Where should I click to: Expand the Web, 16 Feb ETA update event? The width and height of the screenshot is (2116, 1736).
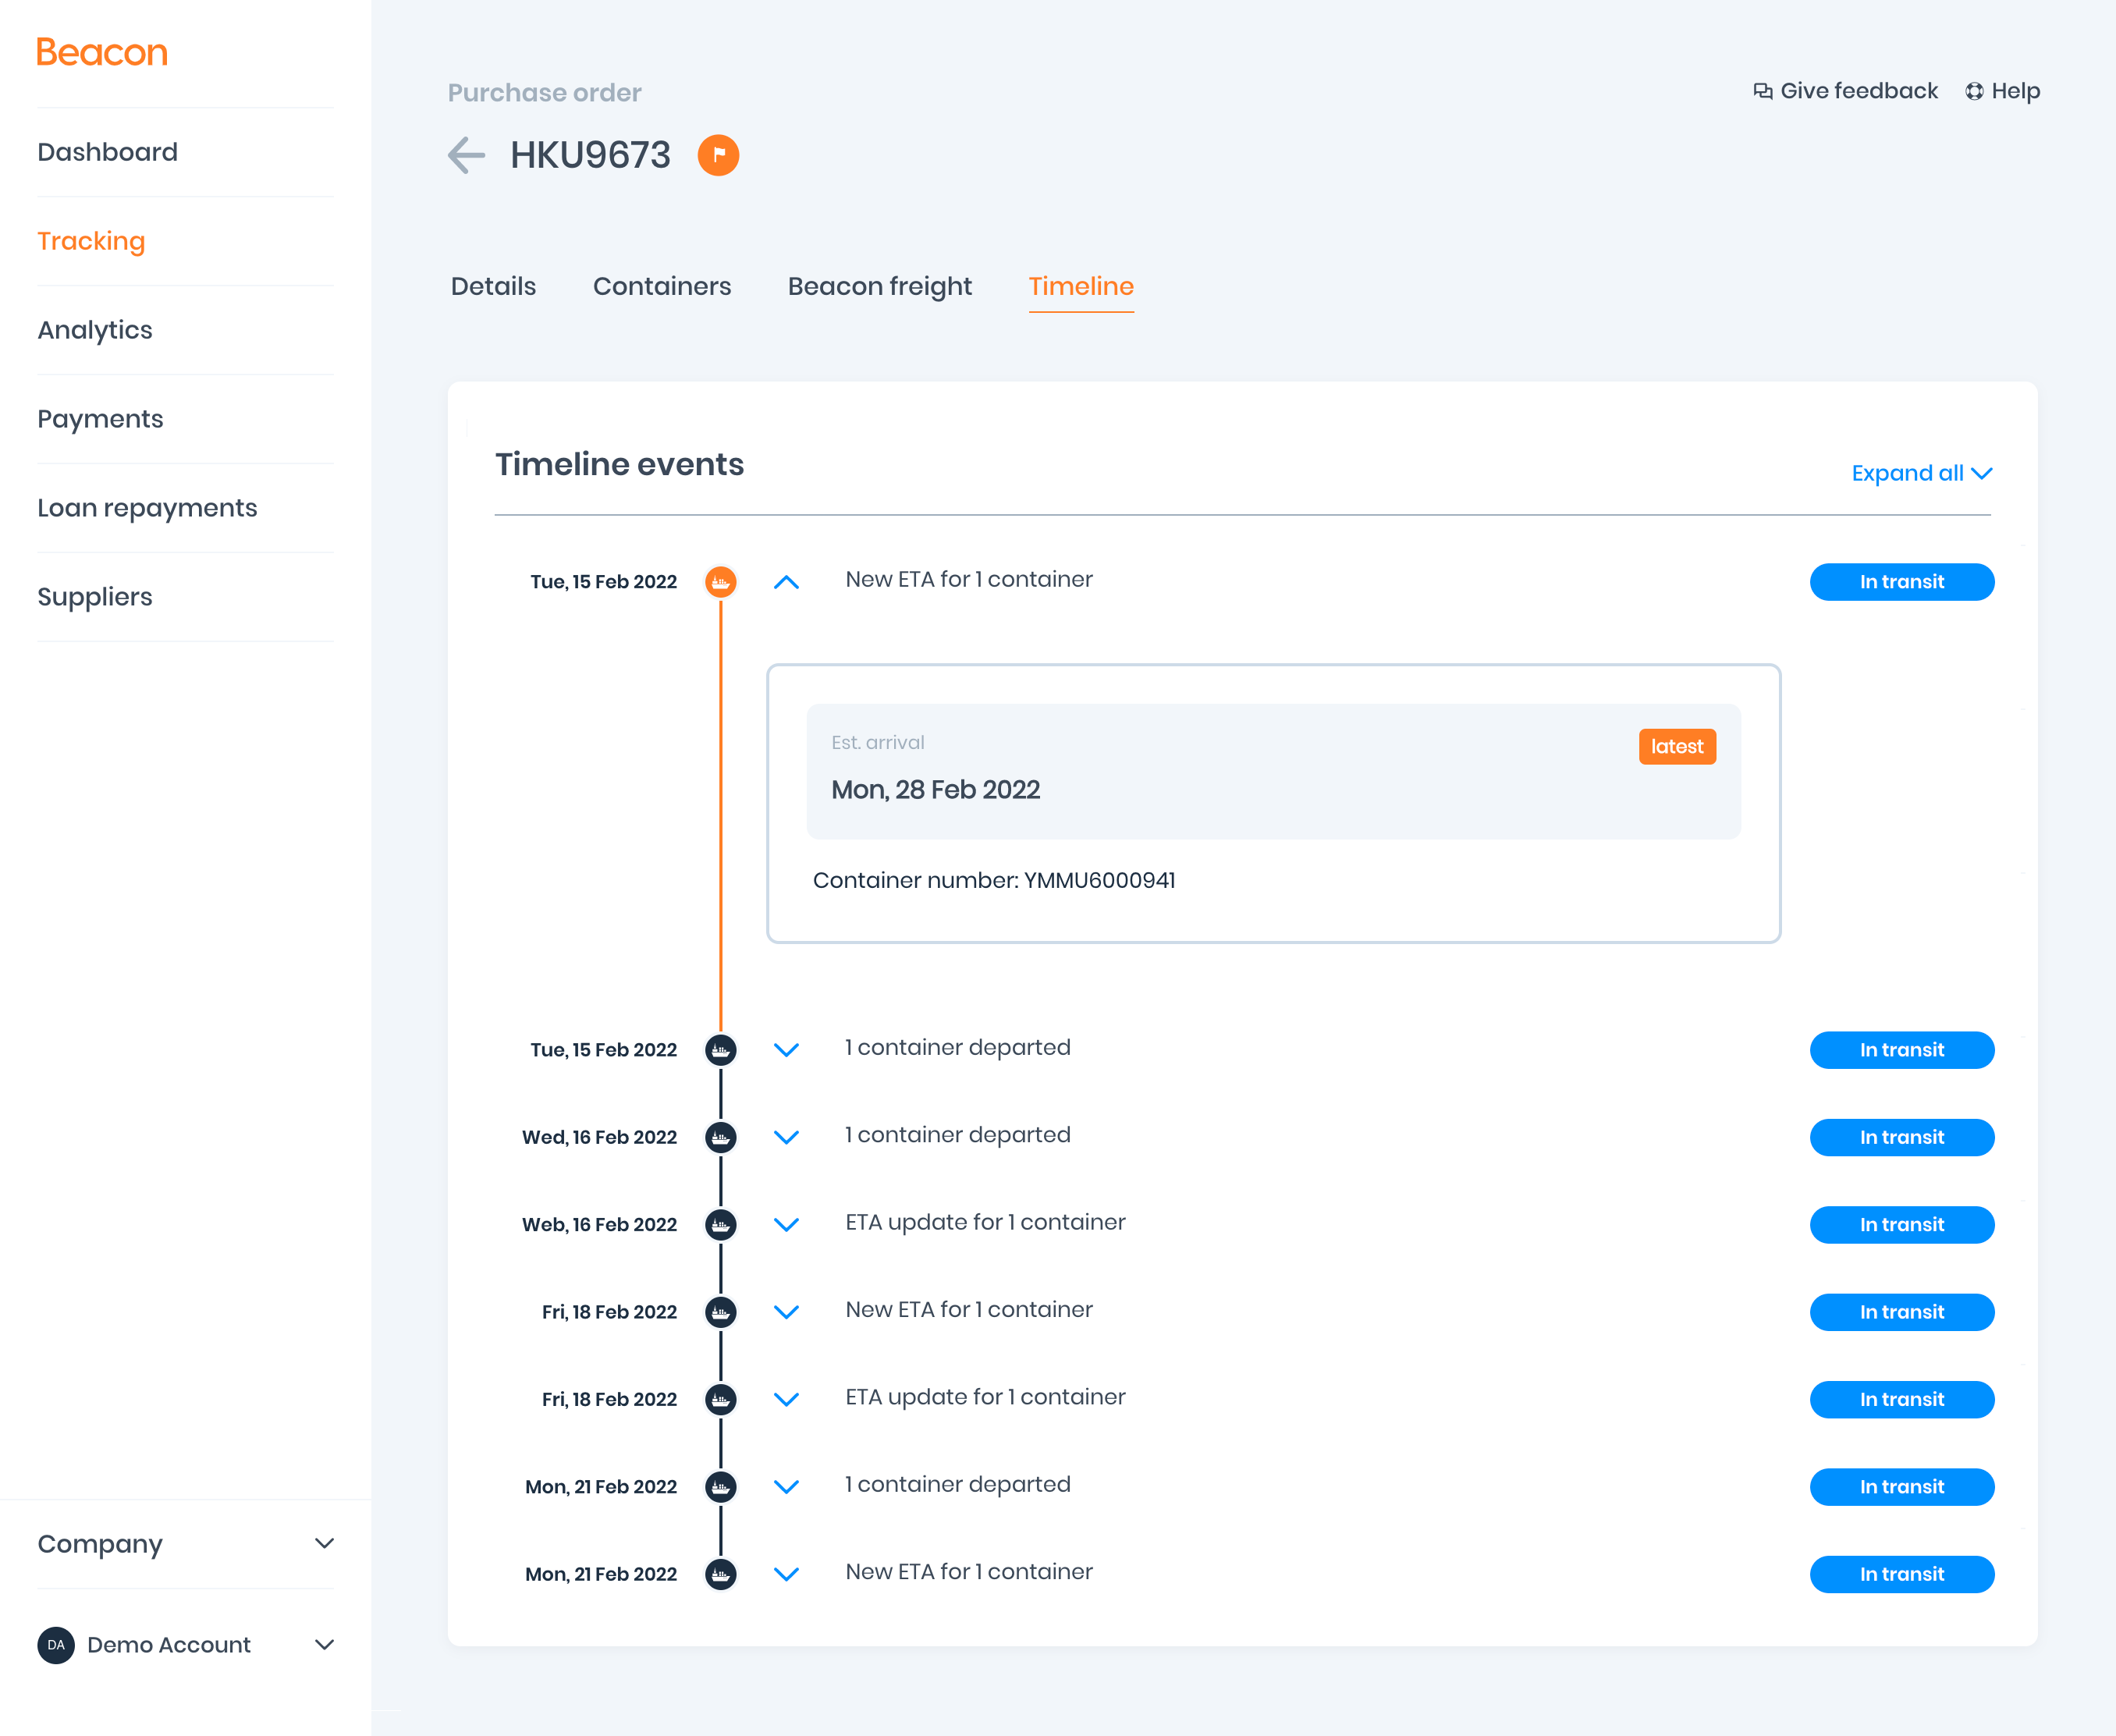(x=787, y=1224)
